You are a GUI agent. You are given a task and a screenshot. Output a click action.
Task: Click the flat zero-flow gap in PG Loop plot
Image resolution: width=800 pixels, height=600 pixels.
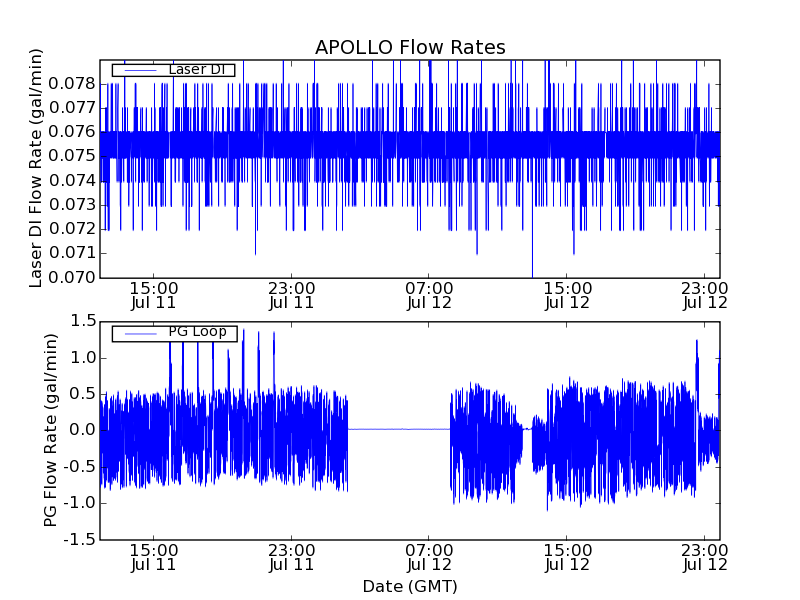[398, 429]
